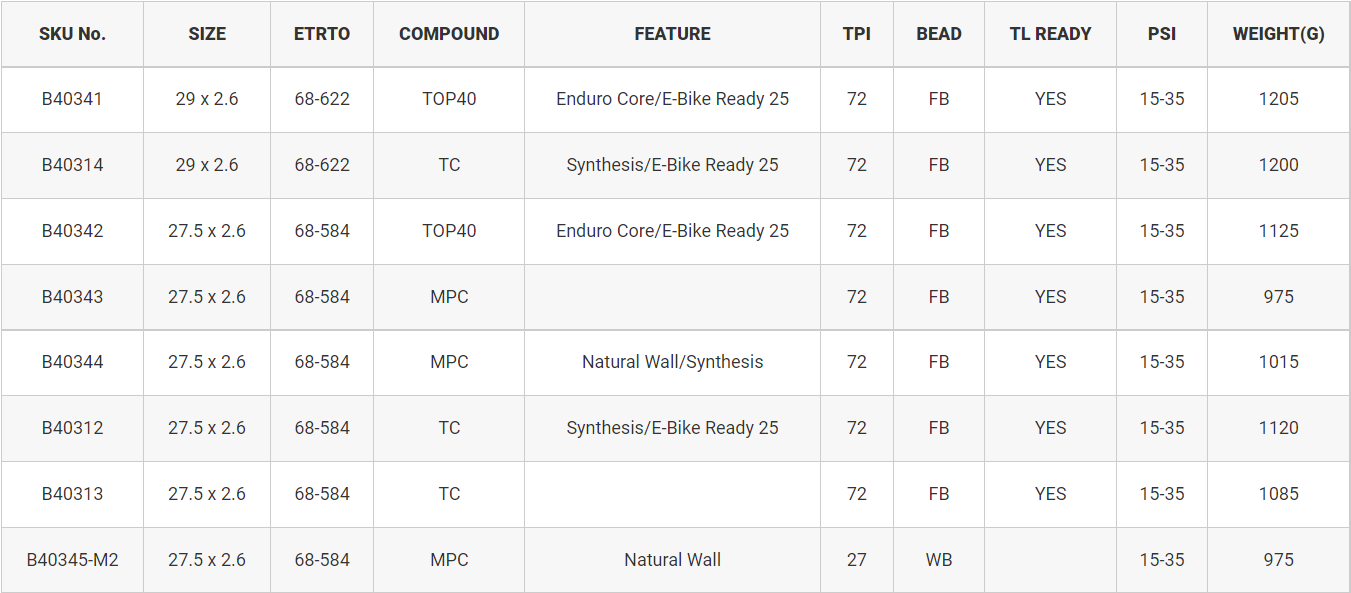Click the FEATURE column header

[x=672, y=34]
